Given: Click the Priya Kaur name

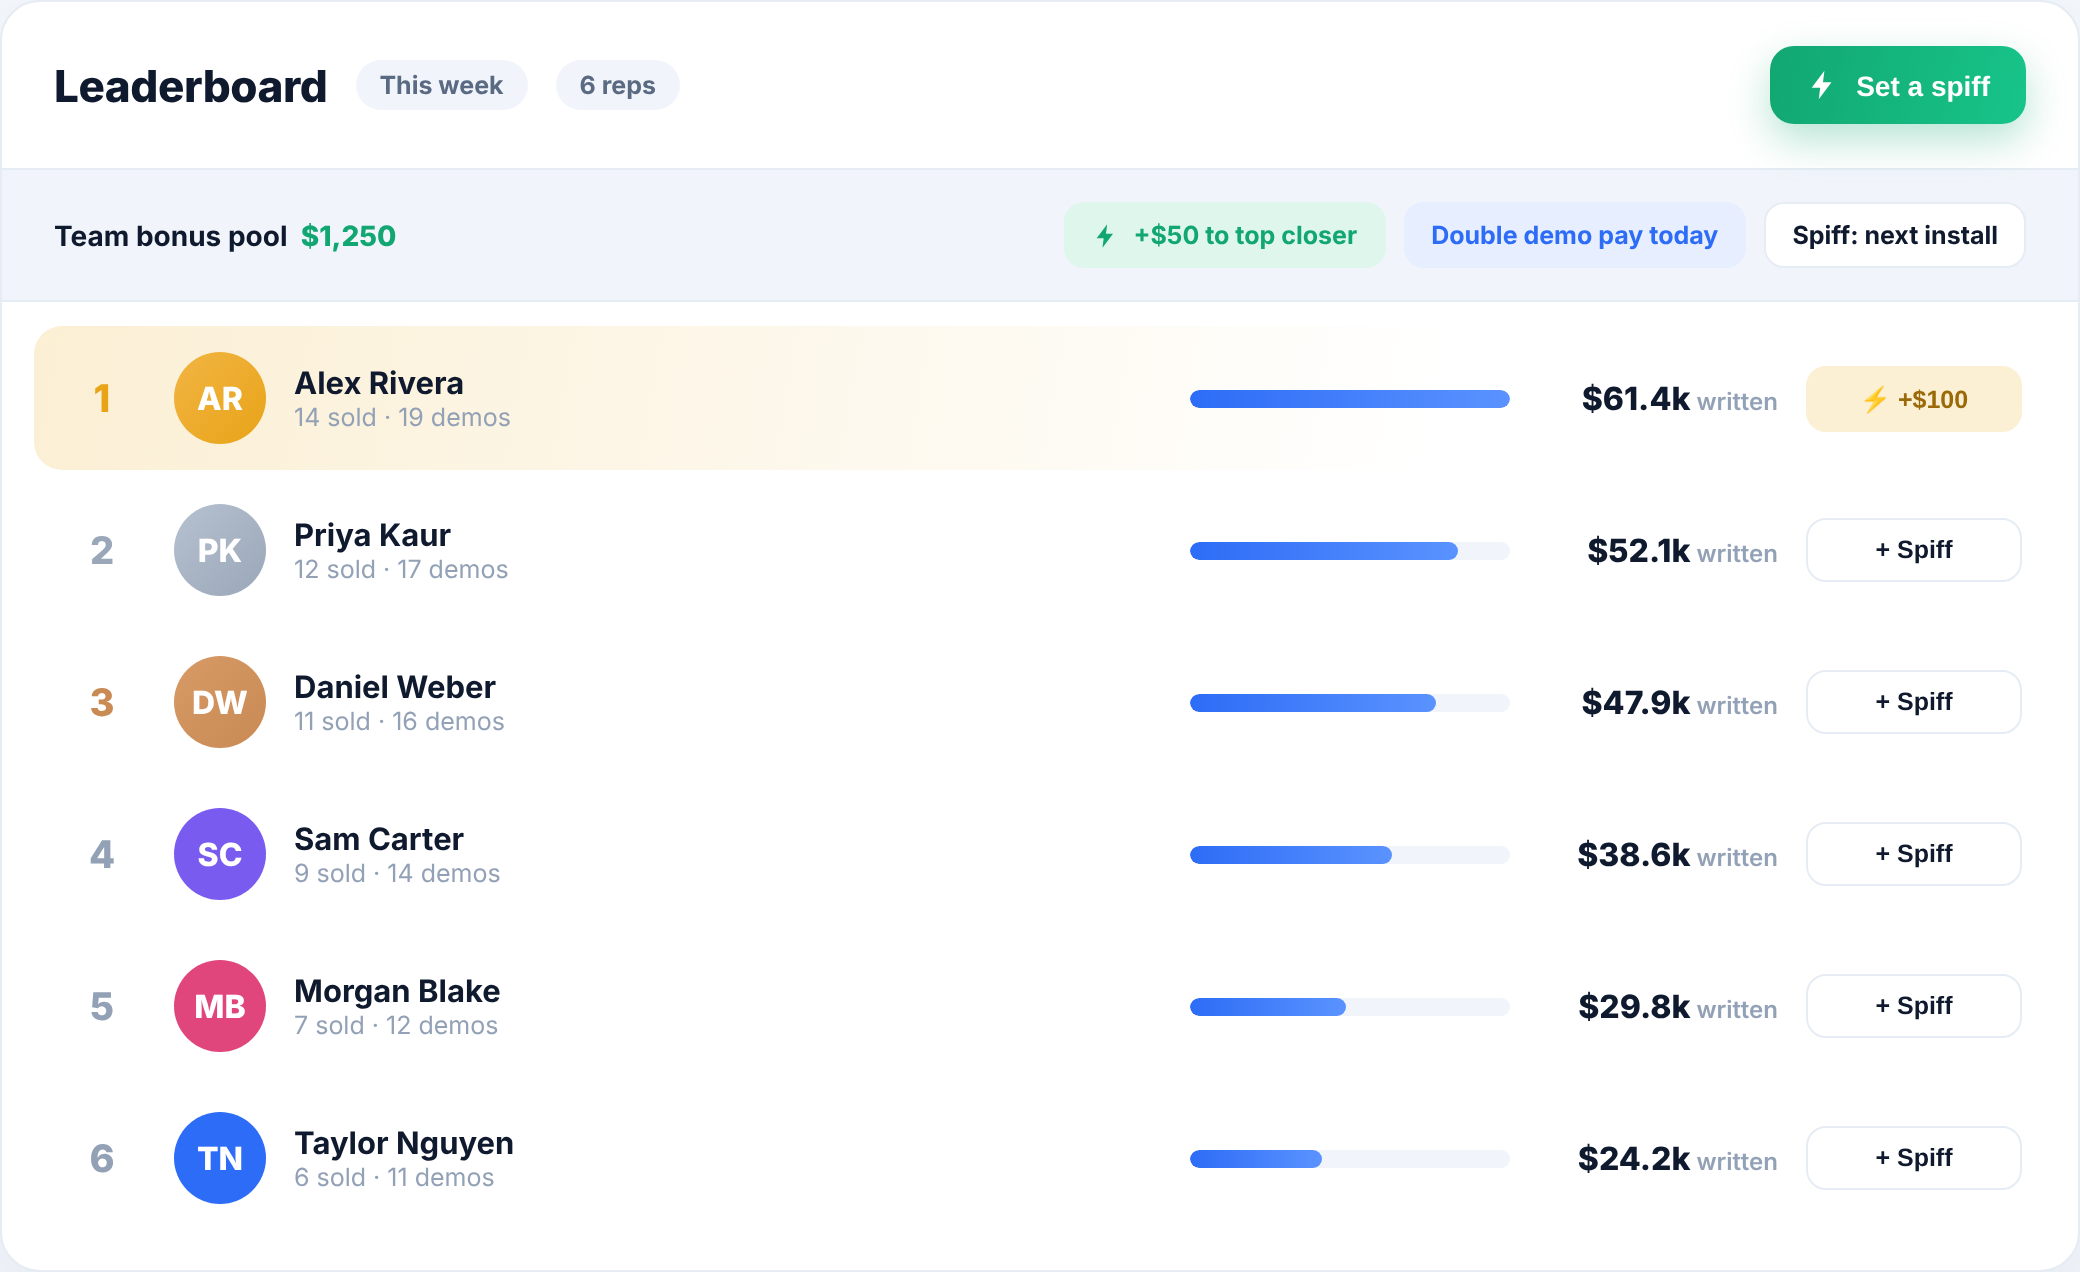Looking at the screenshot, I should [372, 535].
